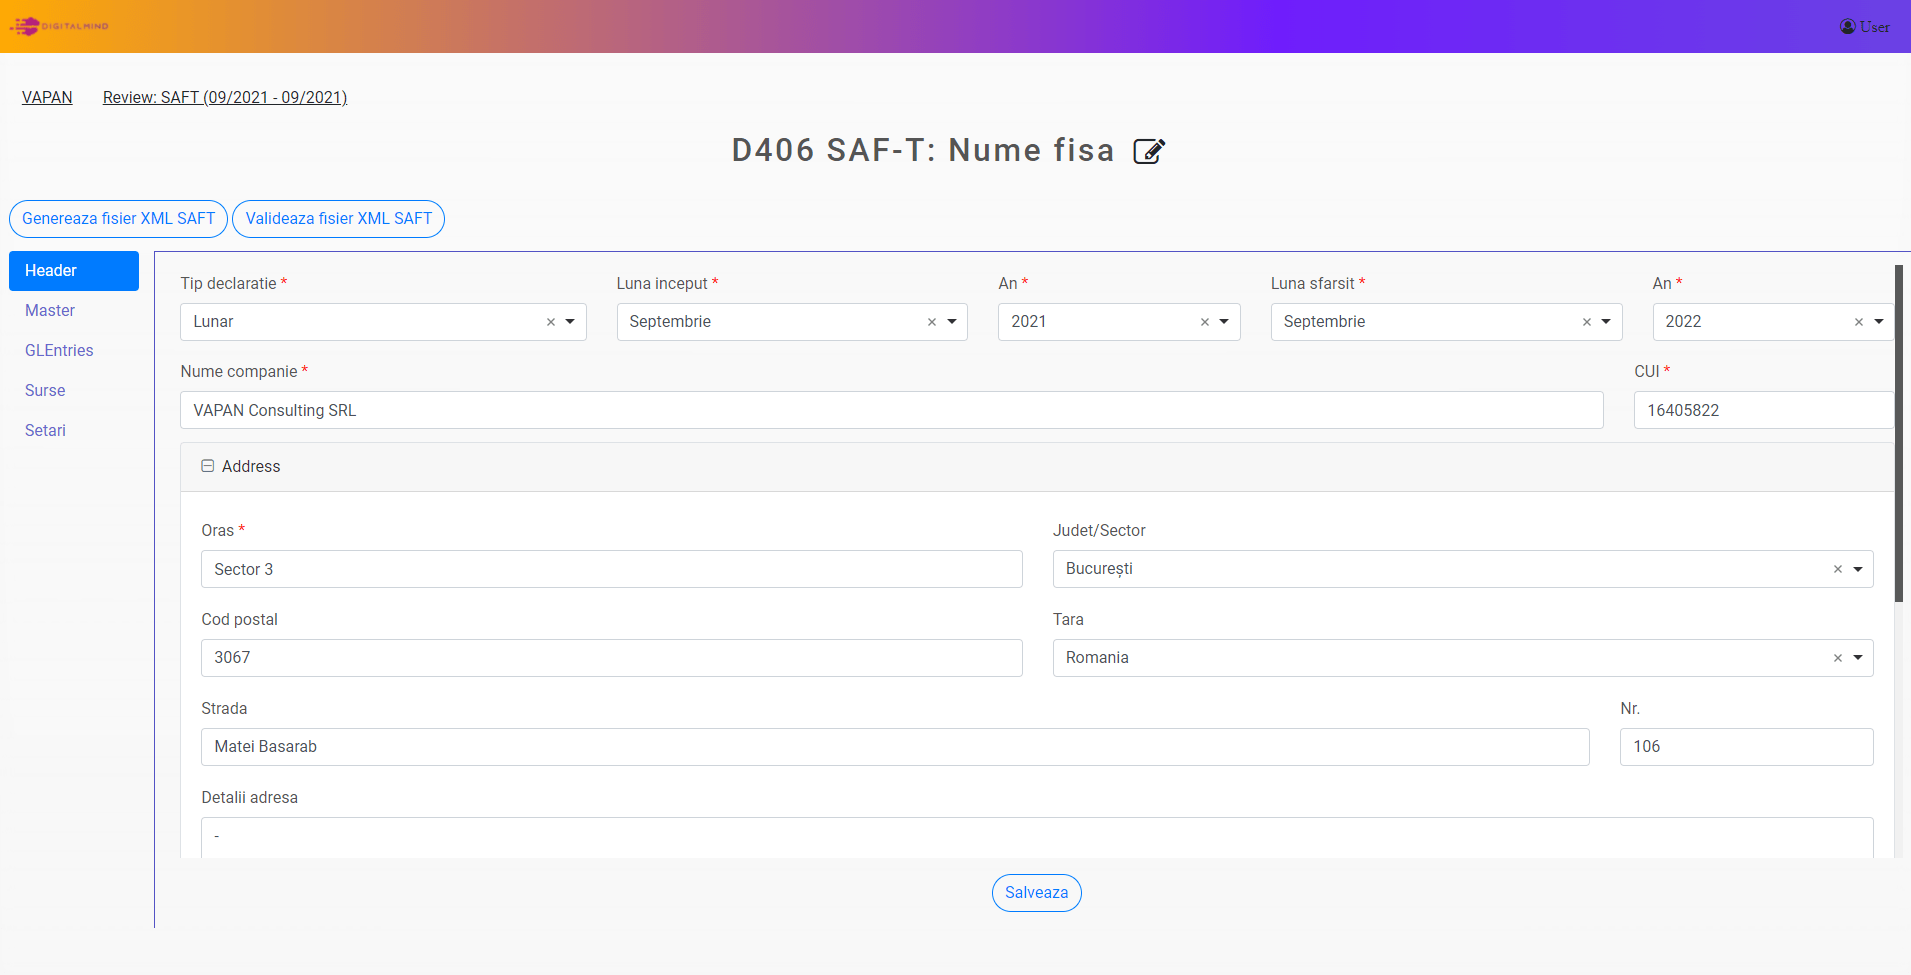The width and height of the screenshot is (1911, 975).
Task: Click the Salveaza button
Action: pyautogui.click(x=1036, y=893)
